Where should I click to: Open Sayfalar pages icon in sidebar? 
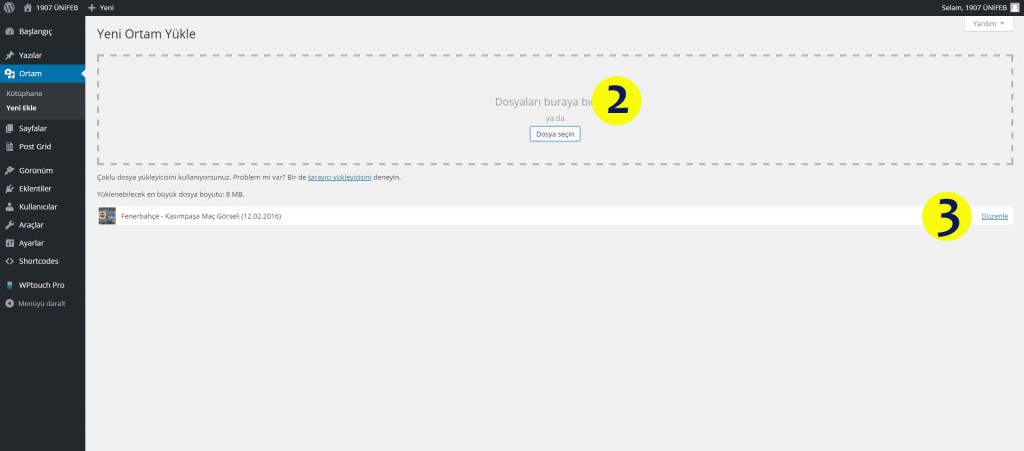pyautogui.click(x=9, y=128)
